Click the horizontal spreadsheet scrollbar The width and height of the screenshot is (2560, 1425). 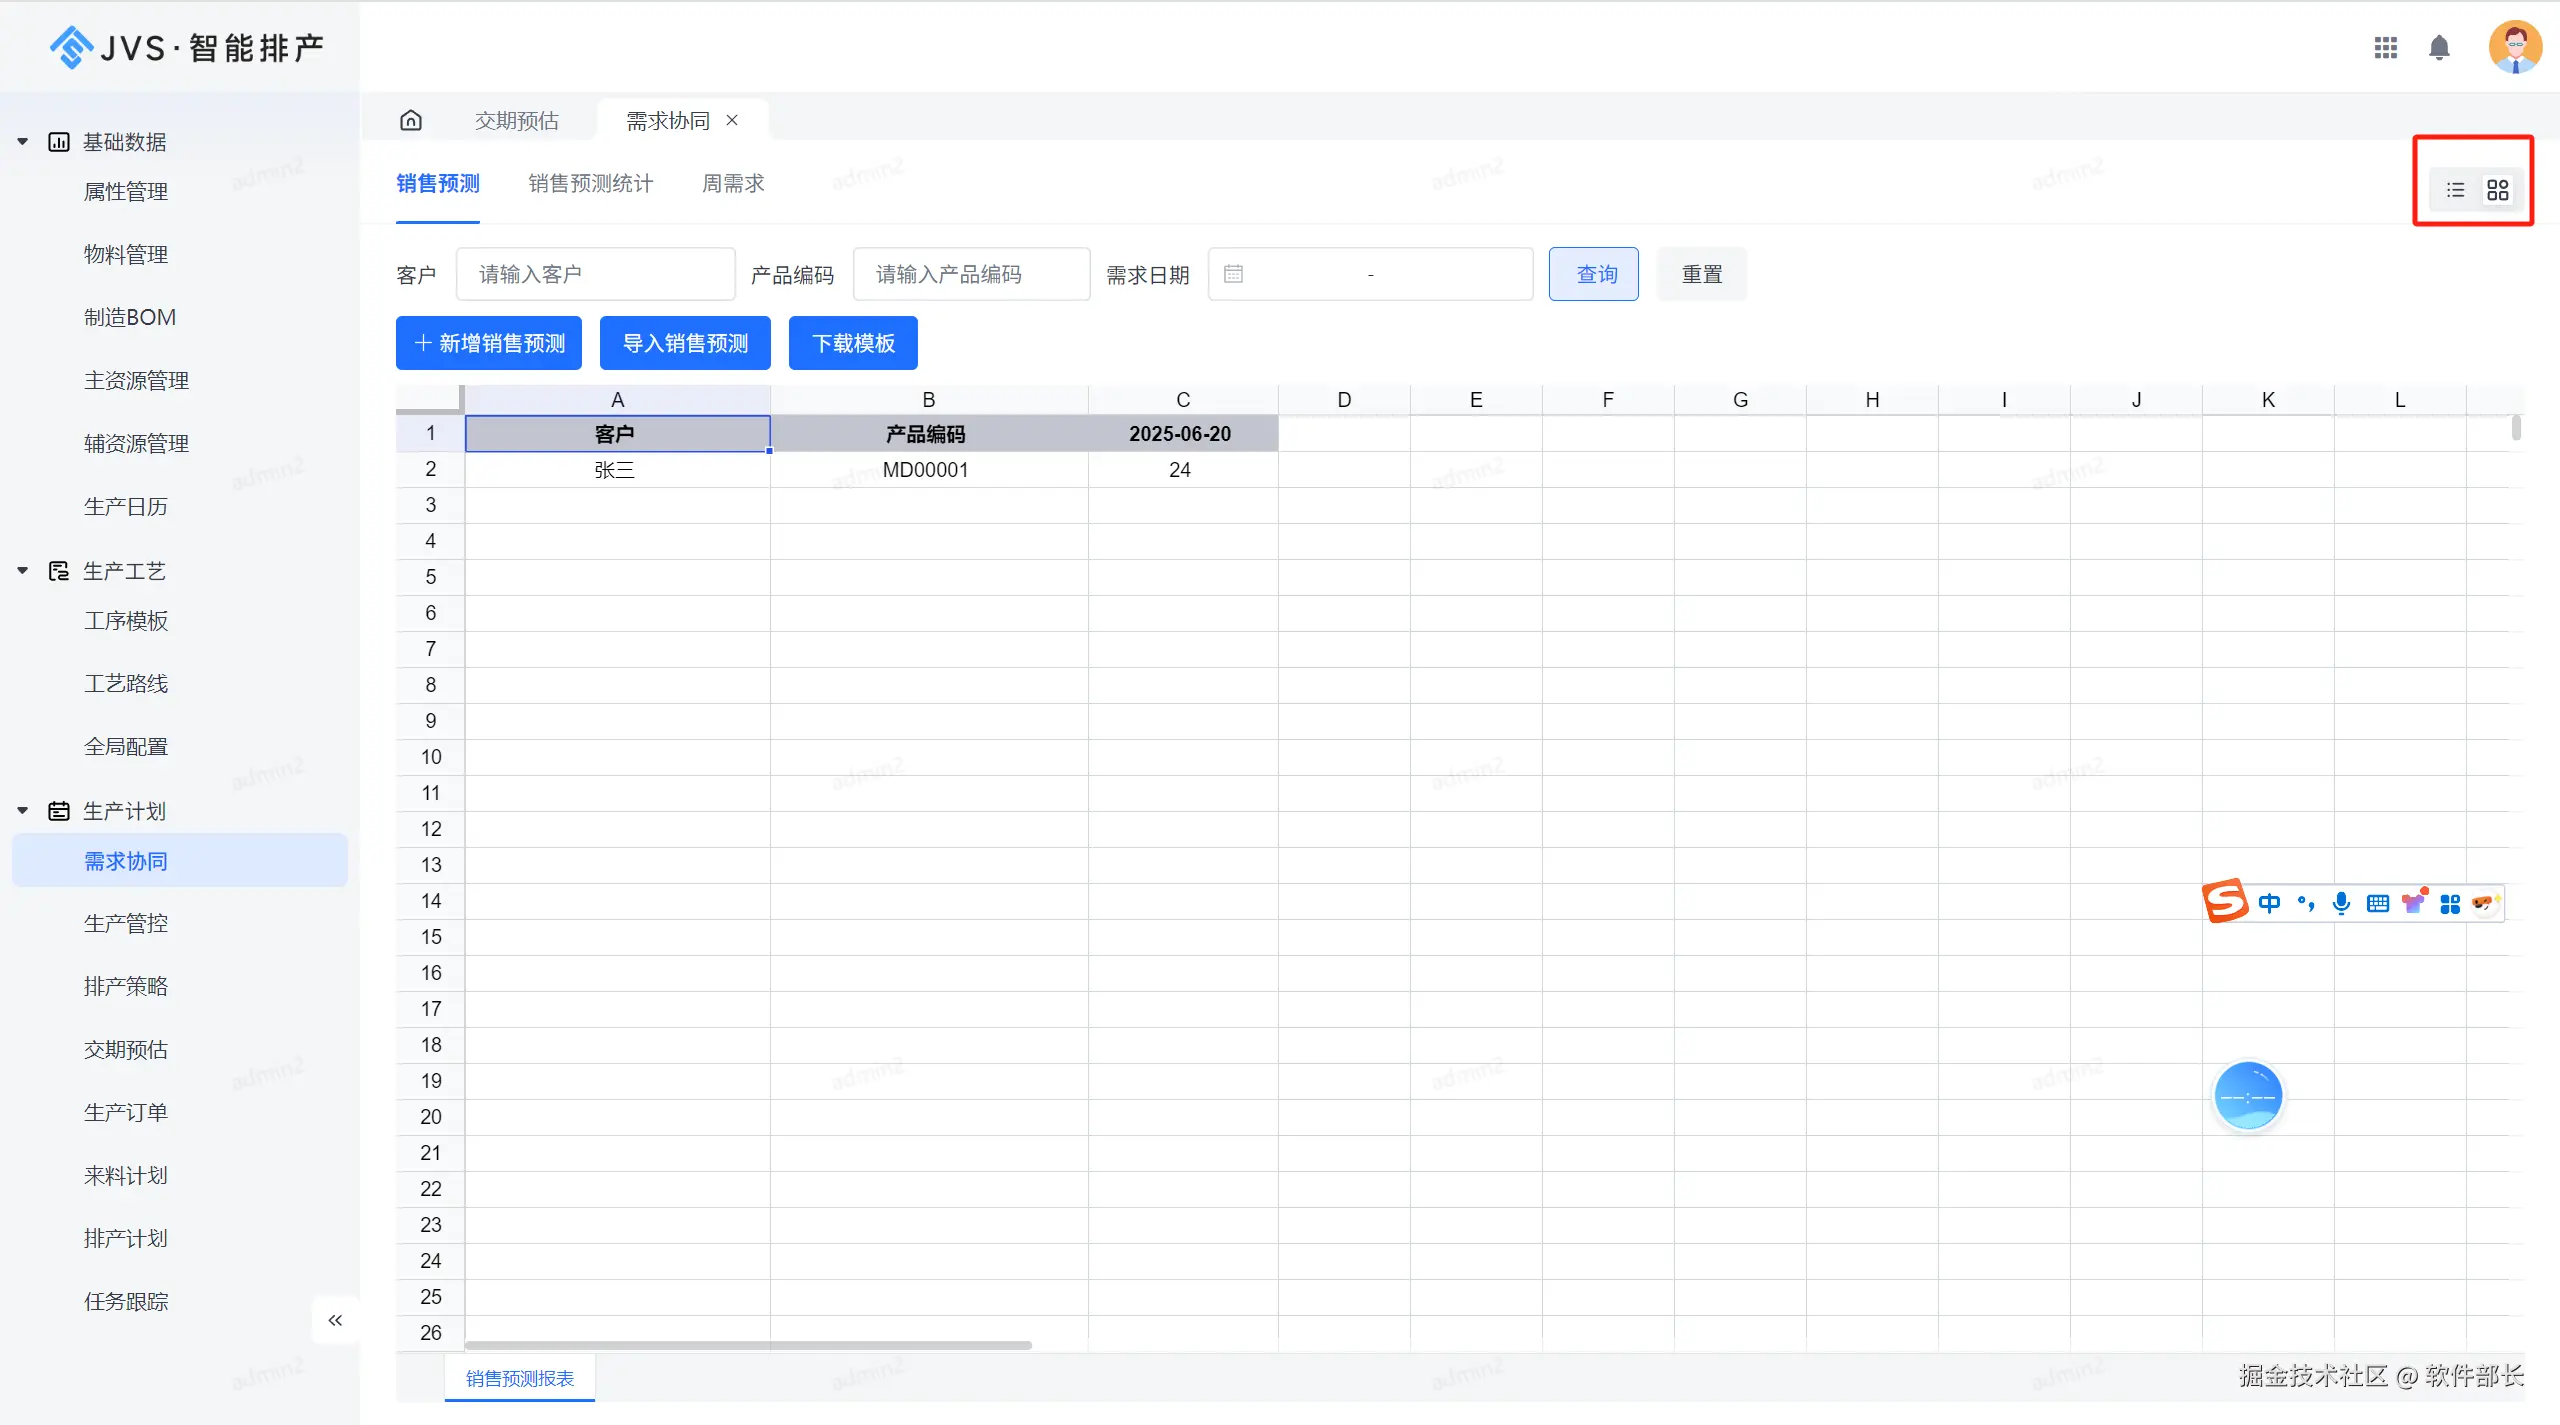pyautogui.click(x=748, y=1345)
